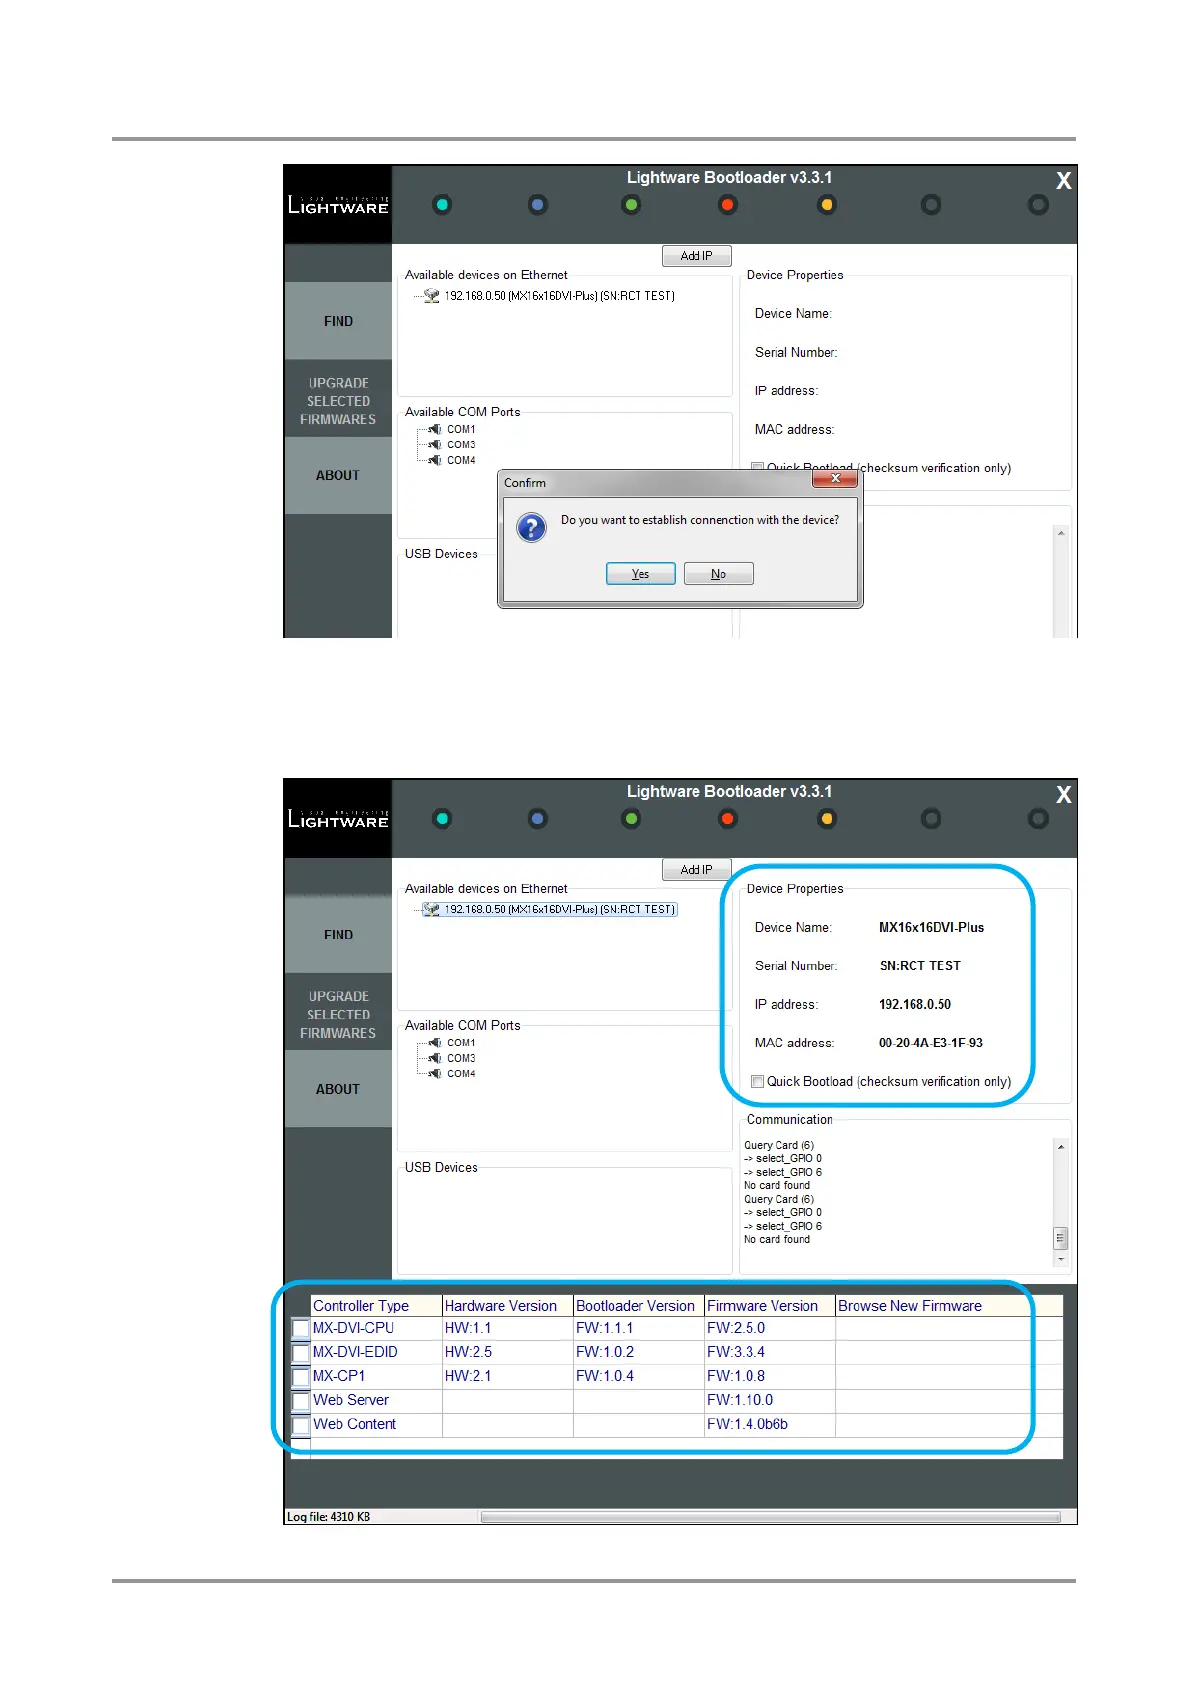Click scroll up arrow of lower Communication log

tap(1060, 1146)
